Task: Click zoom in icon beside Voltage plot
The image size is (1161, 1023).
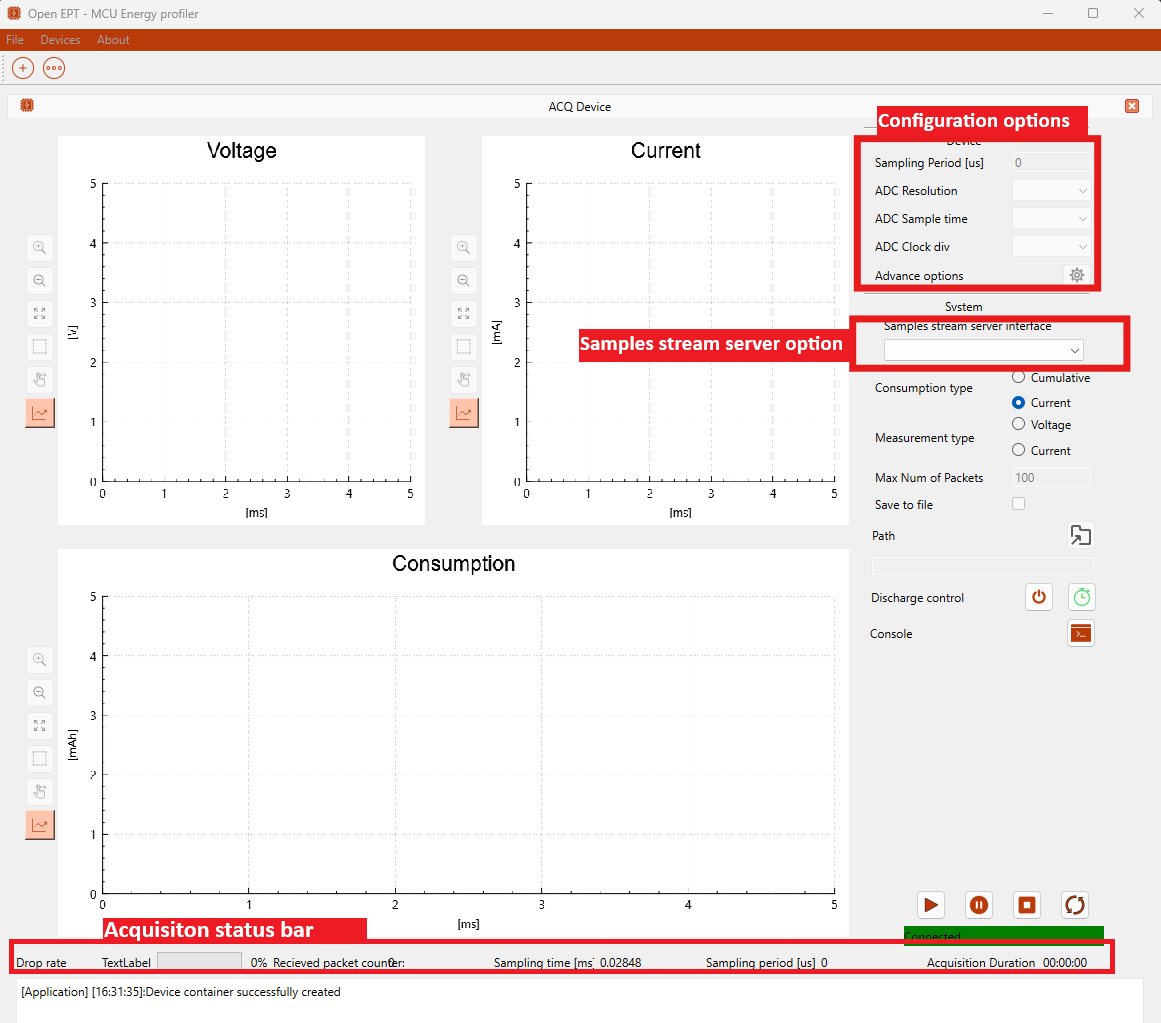Action: 40,247
